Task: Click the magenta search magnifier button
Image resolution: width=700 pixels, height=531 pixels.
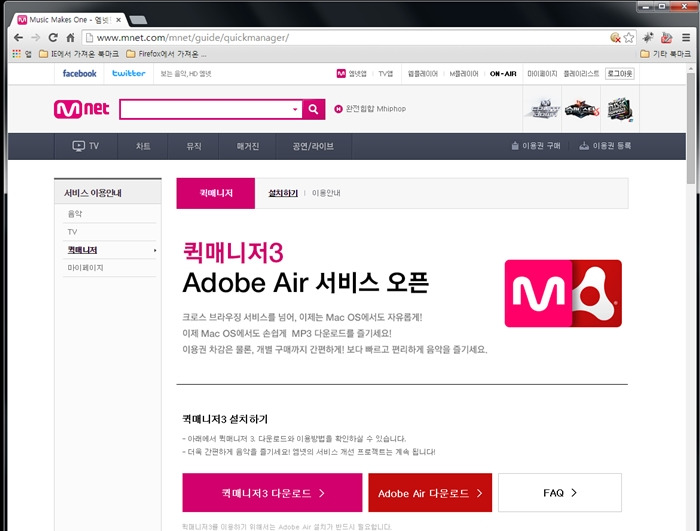Action: pyautogui.click(x=313, y=109)
